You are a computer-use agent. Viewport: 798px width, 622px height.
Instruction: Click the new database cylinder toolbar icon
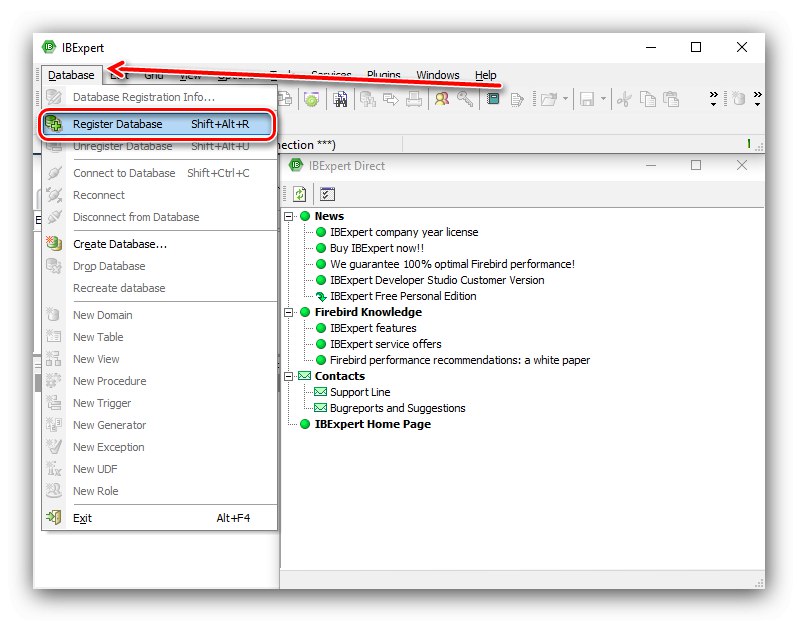[738, 99]
